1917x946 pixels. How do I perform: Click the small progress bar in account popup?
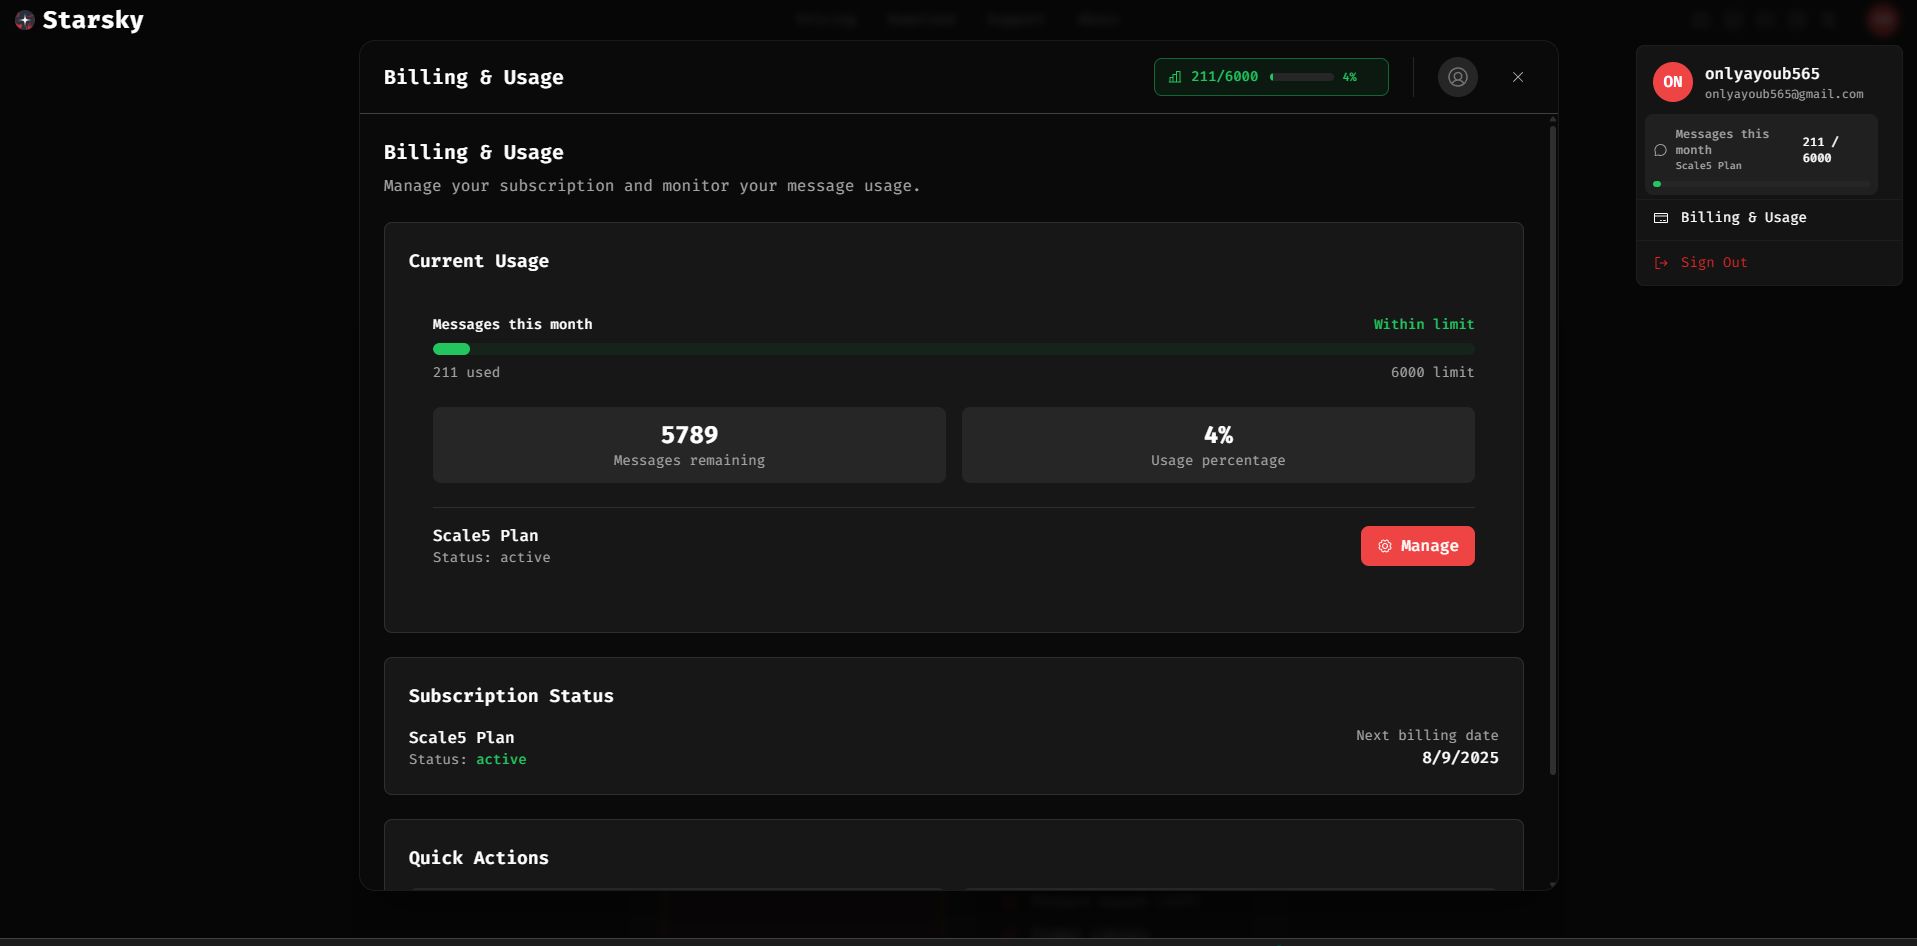pyautogui.click(x=1761, y=184)
